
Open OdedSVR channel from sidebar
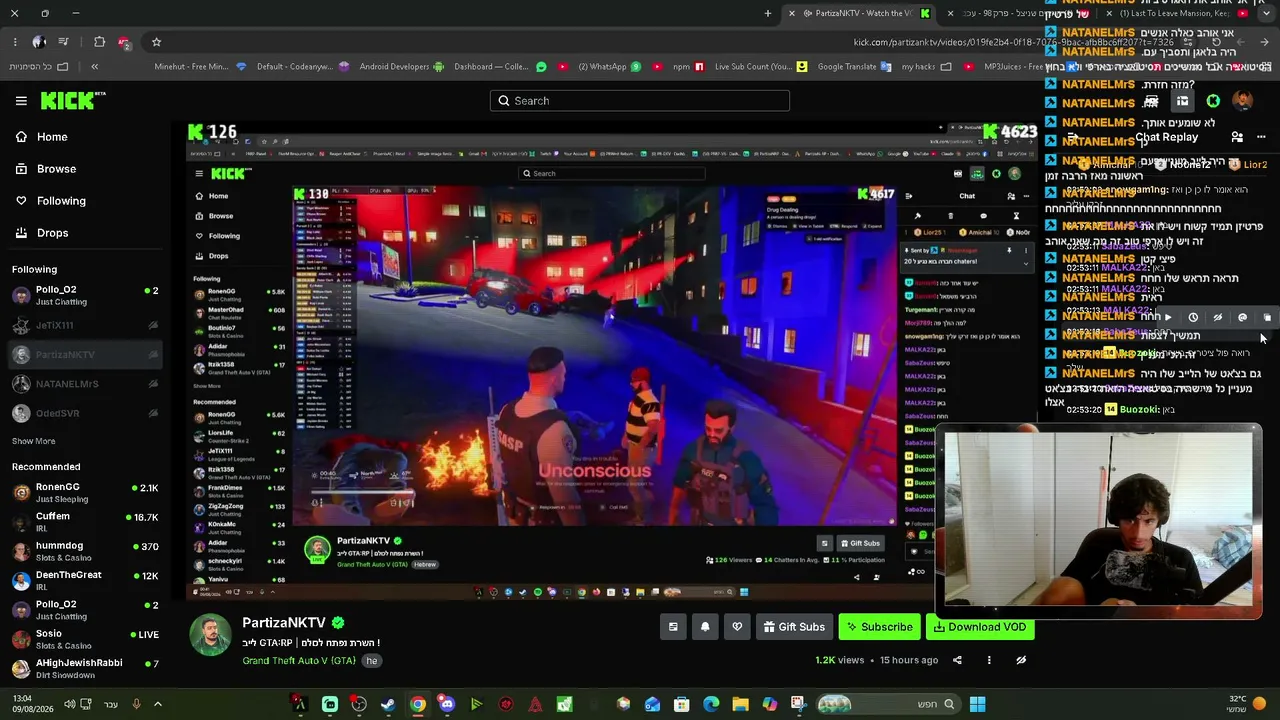pos(84,413)
